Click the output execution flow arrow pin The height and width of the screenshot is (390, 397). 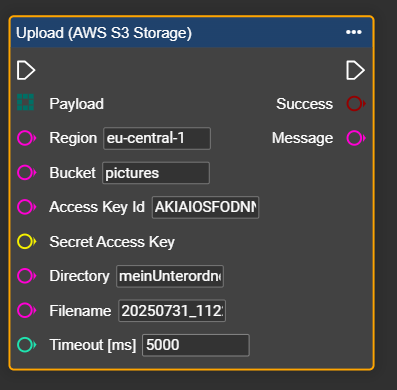tap(355, 70)
